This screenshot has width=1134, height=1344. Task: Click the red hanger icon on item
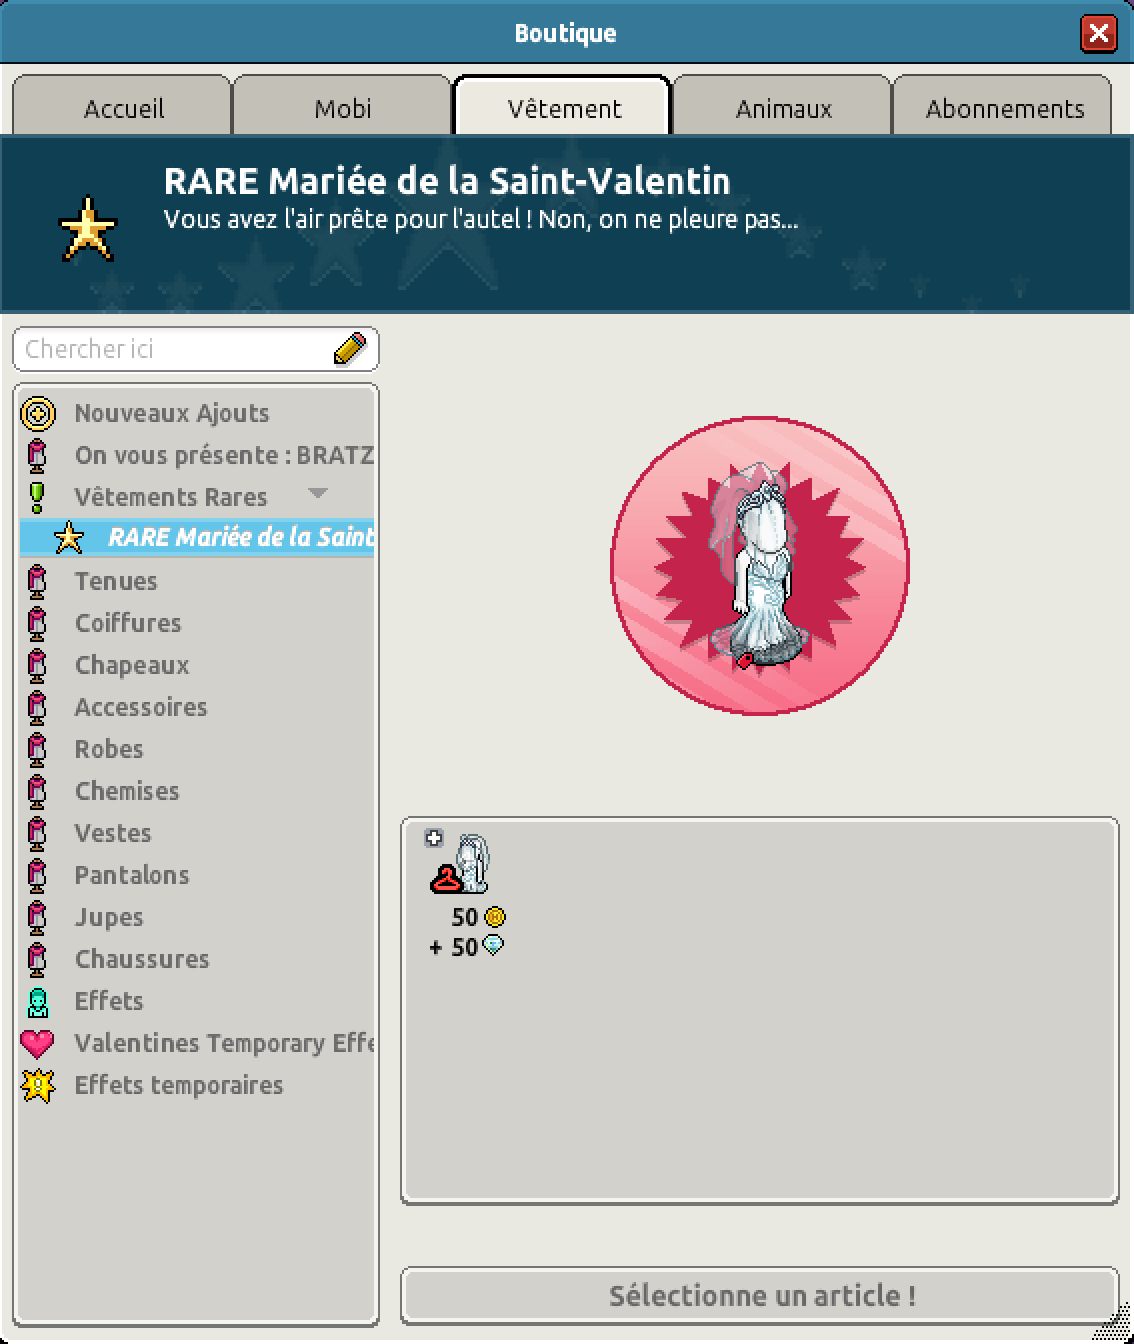(x=446, y=880)
